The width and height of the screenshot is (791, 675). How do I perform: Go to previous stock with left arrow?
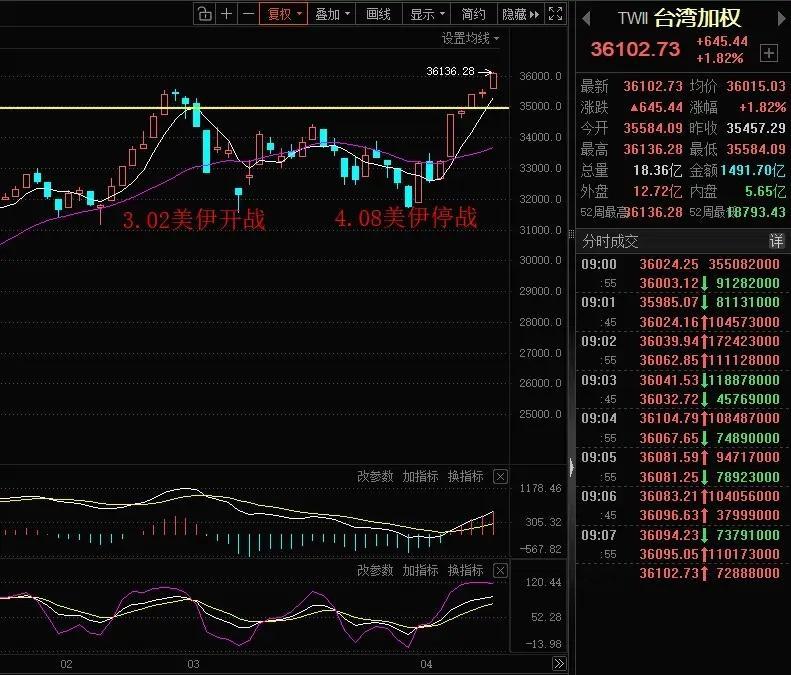(x=586, y=19)
